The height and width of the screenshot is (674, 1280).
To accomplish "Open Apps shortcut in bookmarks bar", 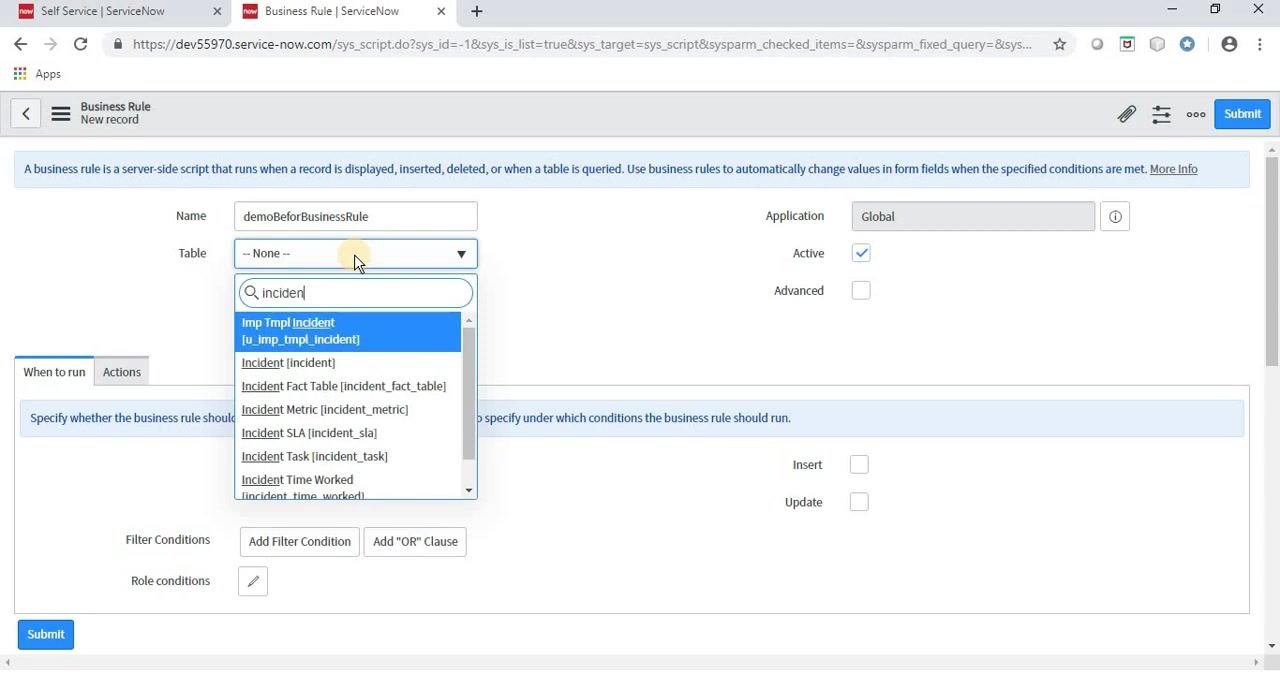I will click(37, 74).
